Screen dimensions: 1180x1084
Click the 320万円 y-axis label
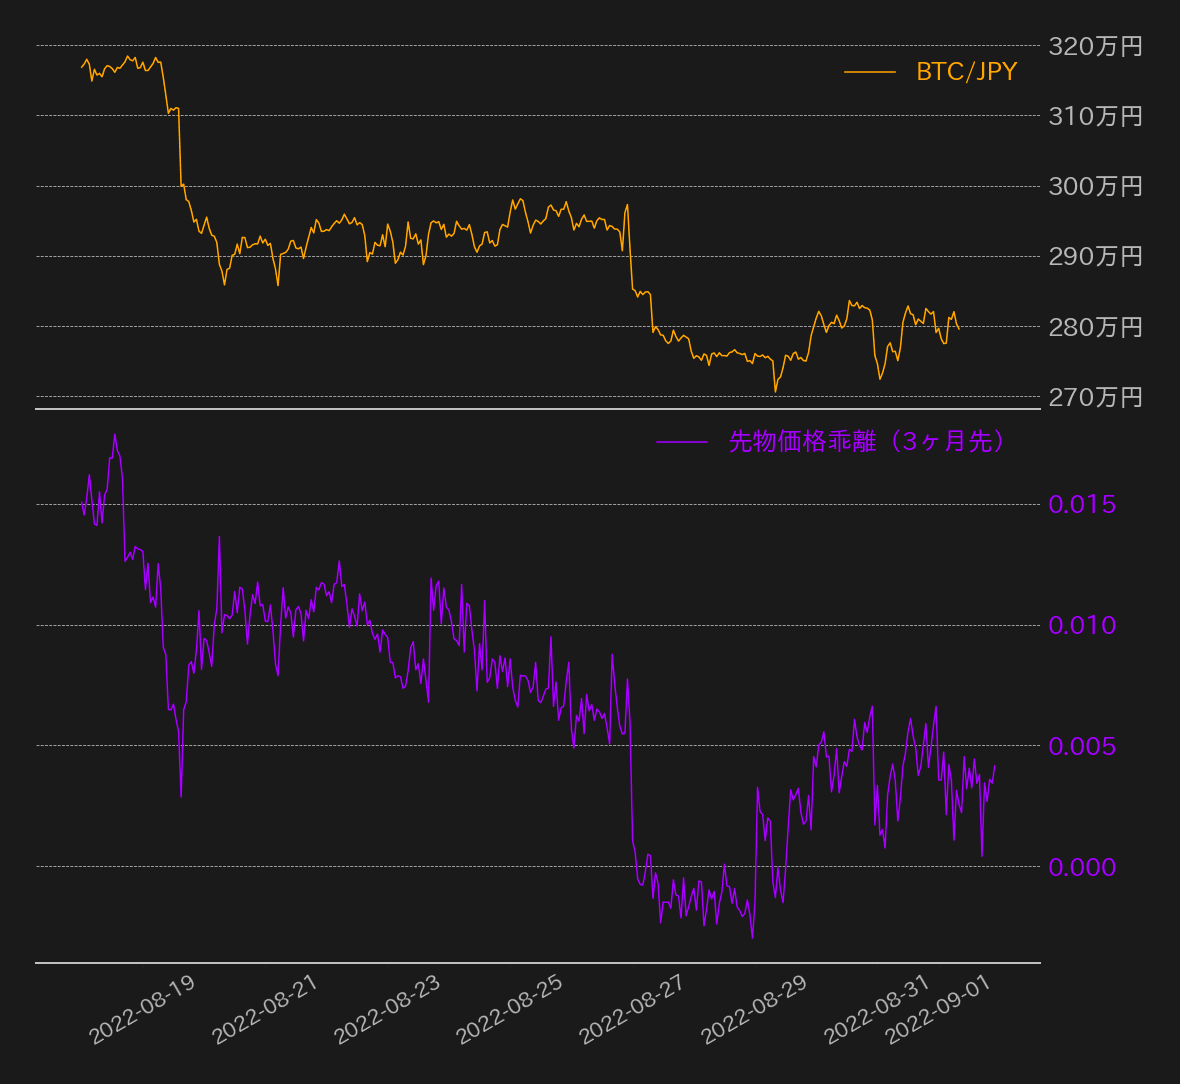[1095, 46]
